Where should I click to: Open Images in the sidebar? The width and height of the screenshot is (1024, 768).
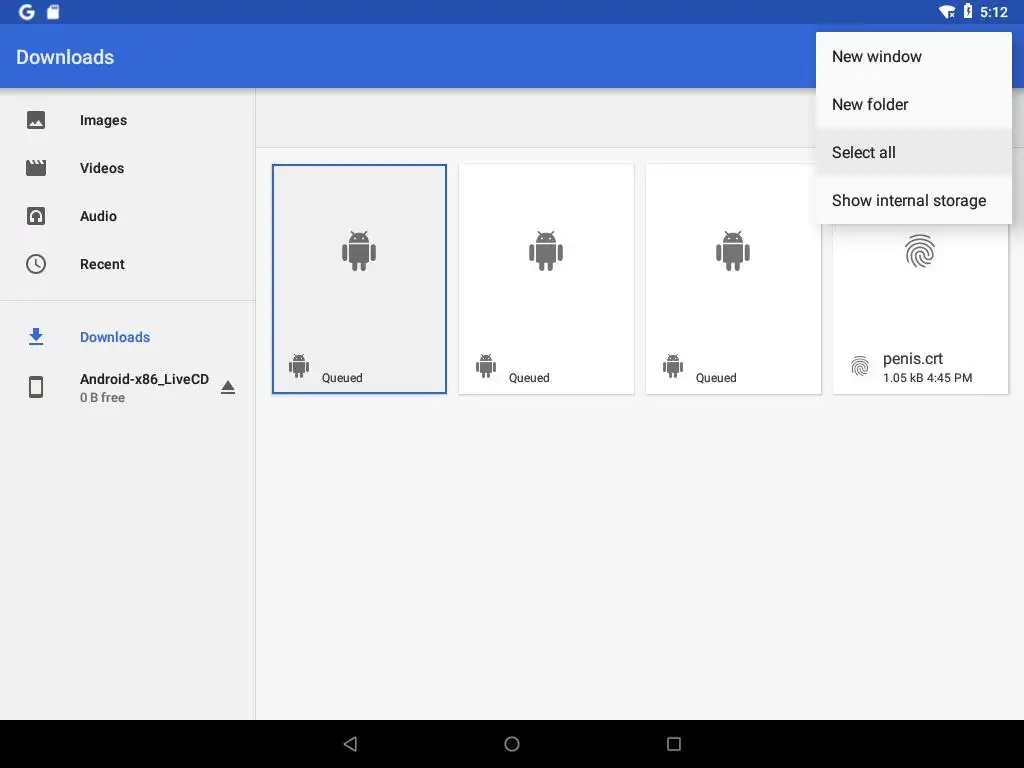127,120
